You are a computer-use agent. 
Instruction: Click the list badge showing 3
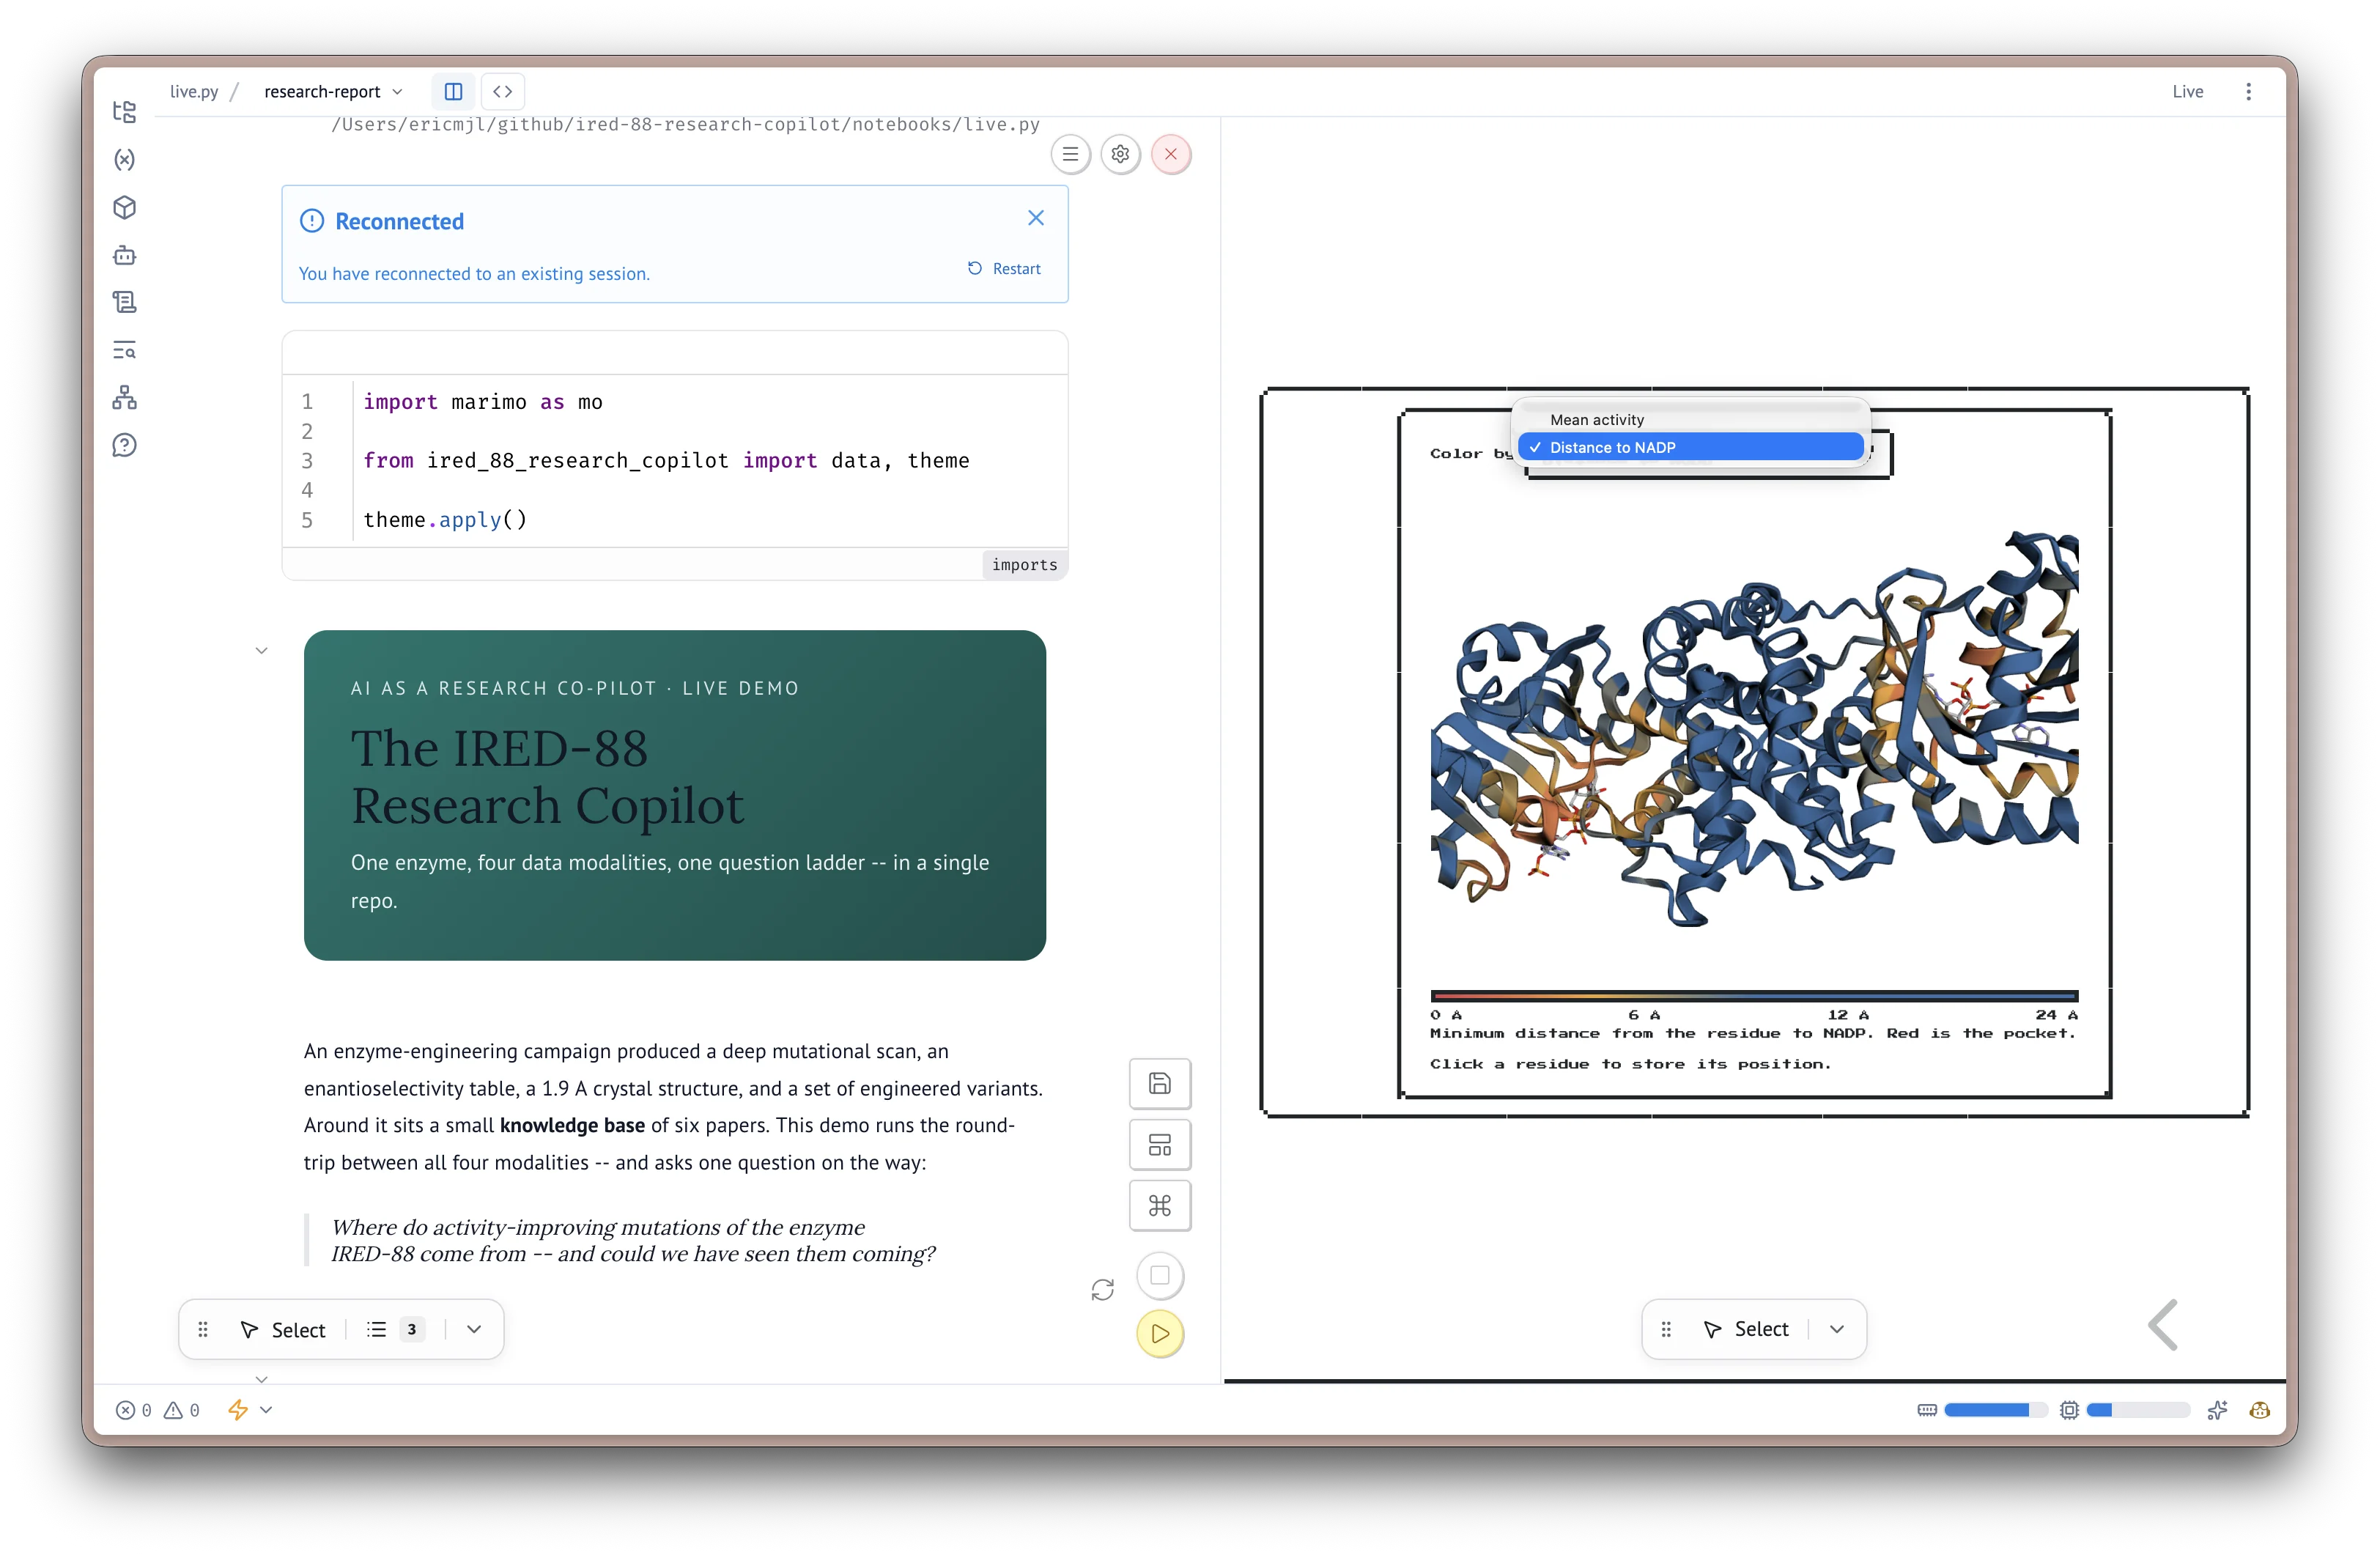(396, 1329)
